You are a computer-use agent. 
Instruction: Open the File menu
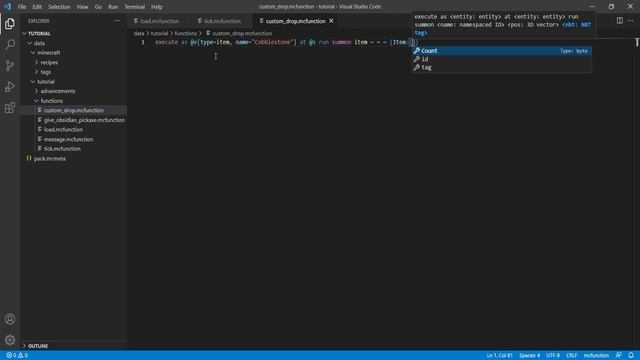click(22, 7)
